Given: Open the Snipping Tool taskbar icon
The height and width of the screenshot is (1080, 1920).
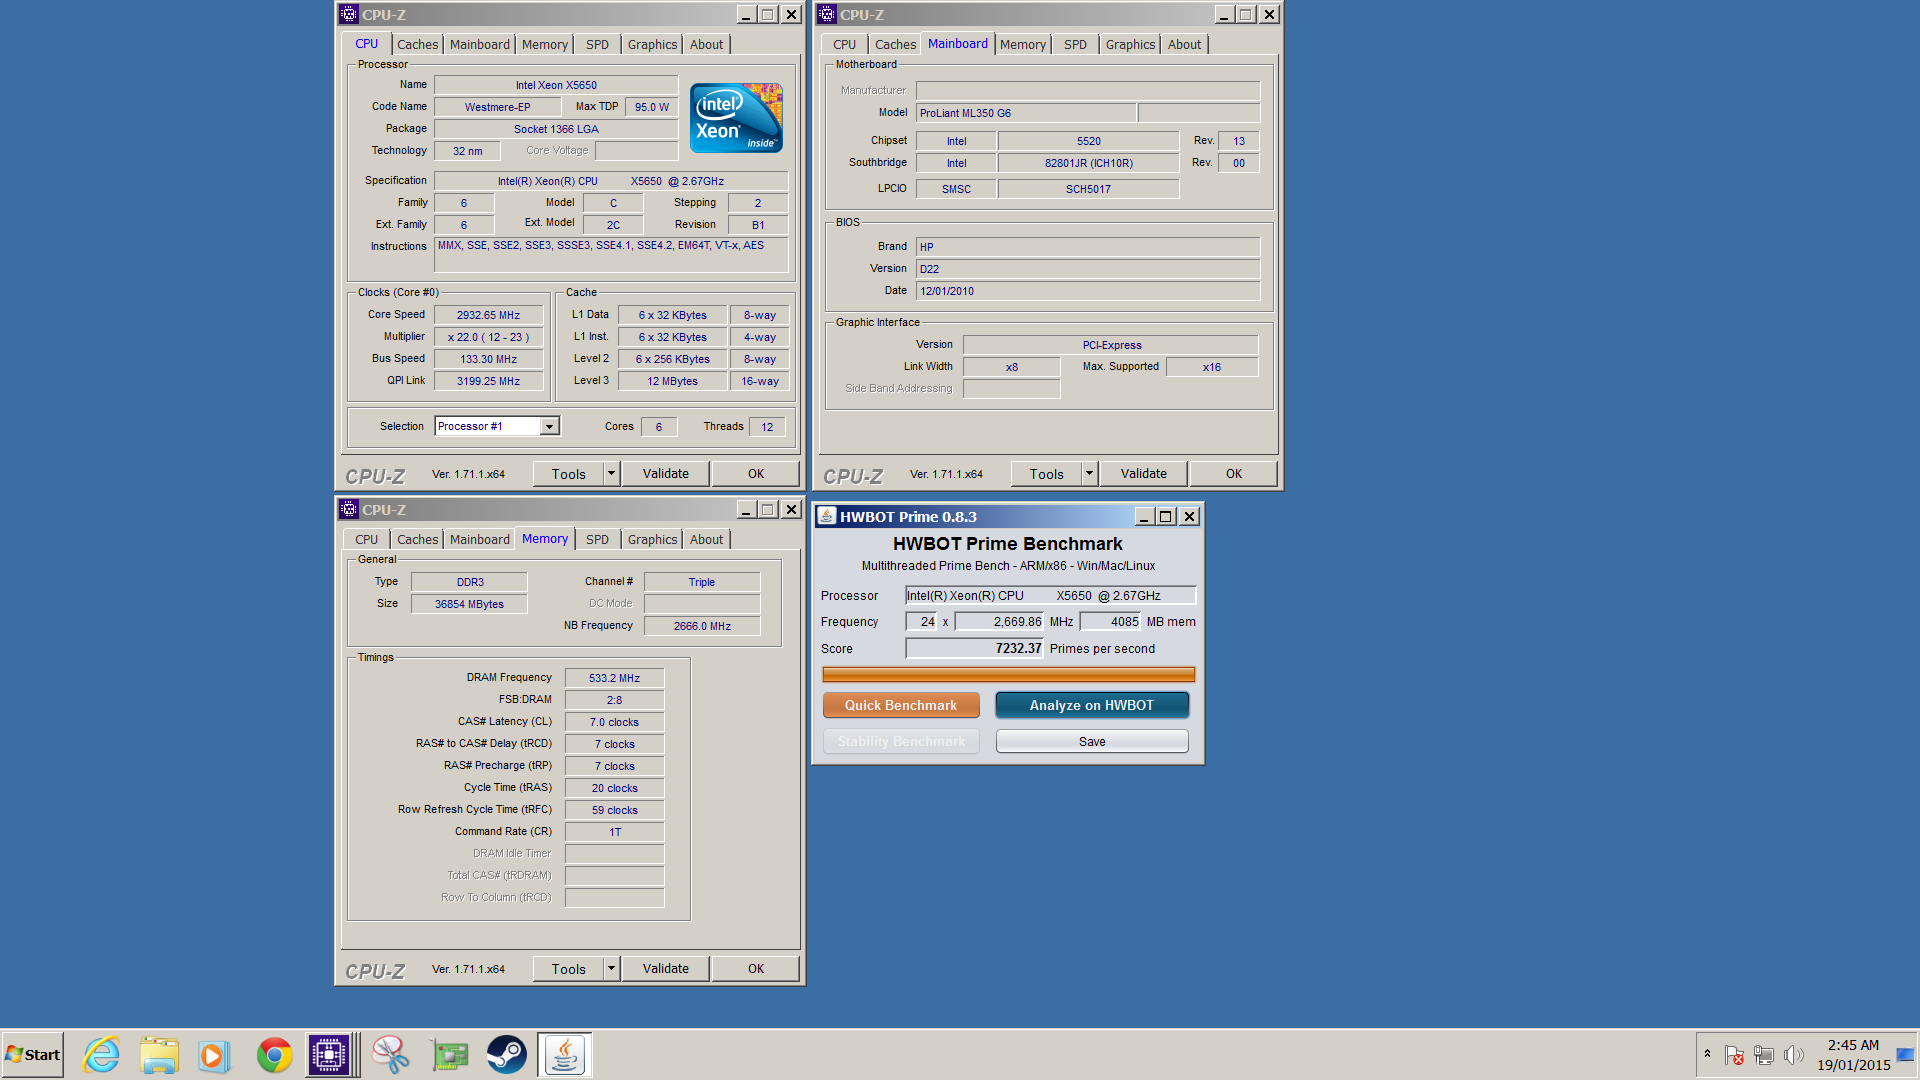Looking at the screenshot, I should click(391, 1055).
